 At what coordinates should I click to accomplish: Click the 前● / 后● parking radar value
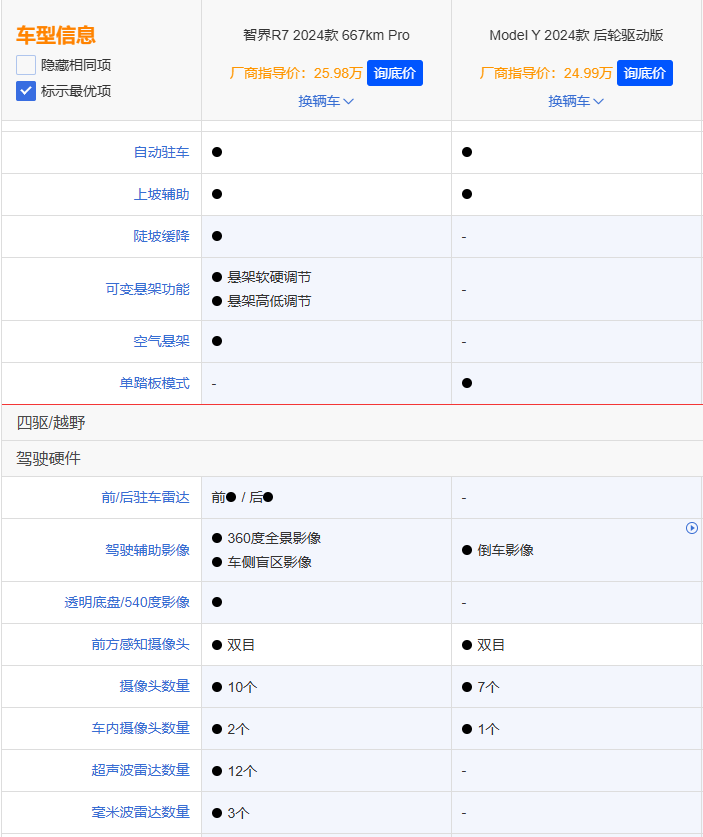242,498
